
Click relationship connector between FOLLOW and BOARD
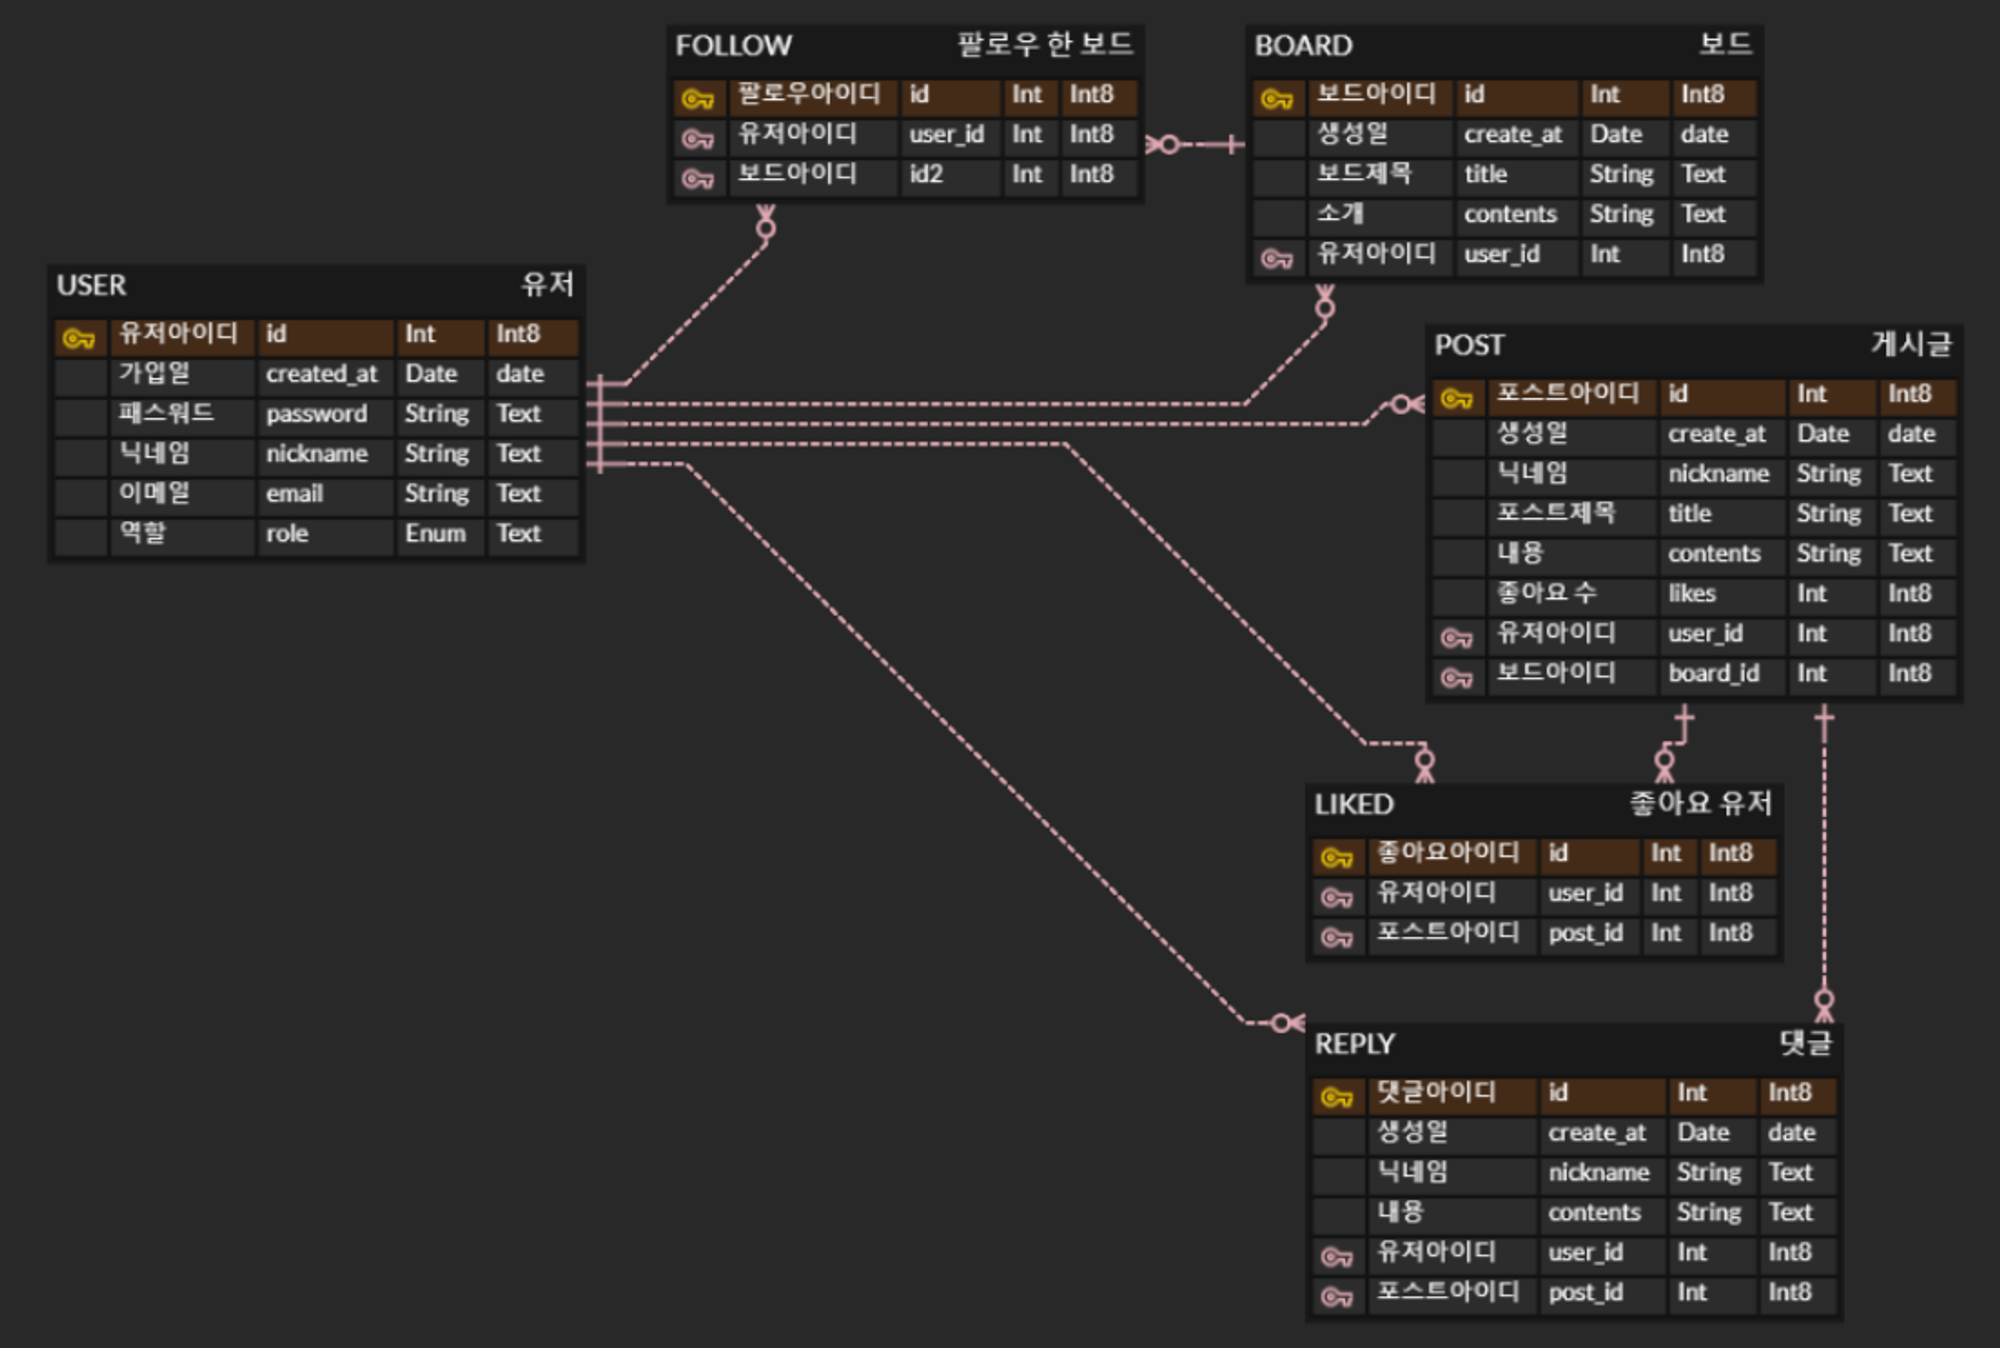[1195, 145]
